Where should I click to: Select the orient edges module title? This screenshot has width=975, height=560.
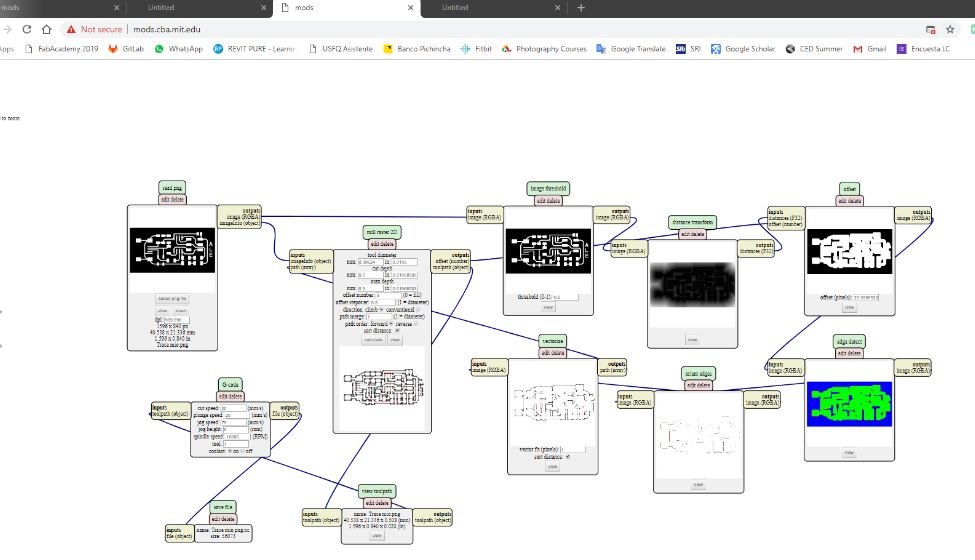698,374
